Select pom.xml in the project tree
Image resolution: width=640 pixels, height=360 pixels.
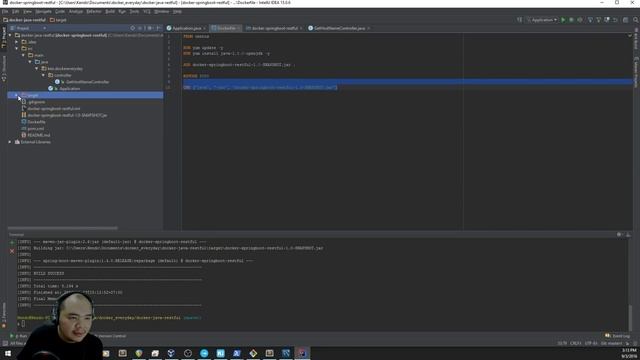pos(35,129)
